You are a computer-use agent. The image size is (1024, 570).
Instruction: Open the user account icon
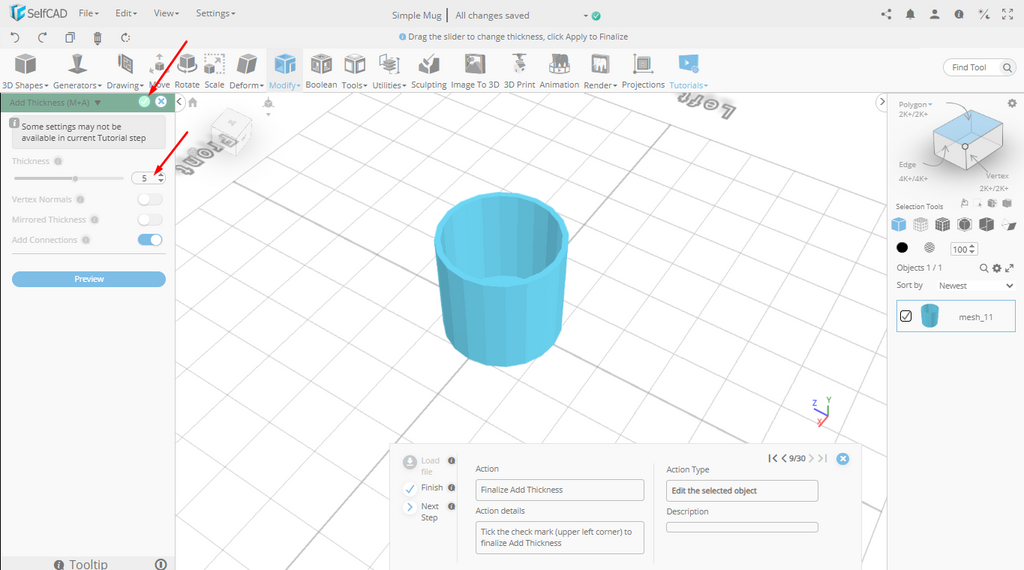tap(935, 14)
